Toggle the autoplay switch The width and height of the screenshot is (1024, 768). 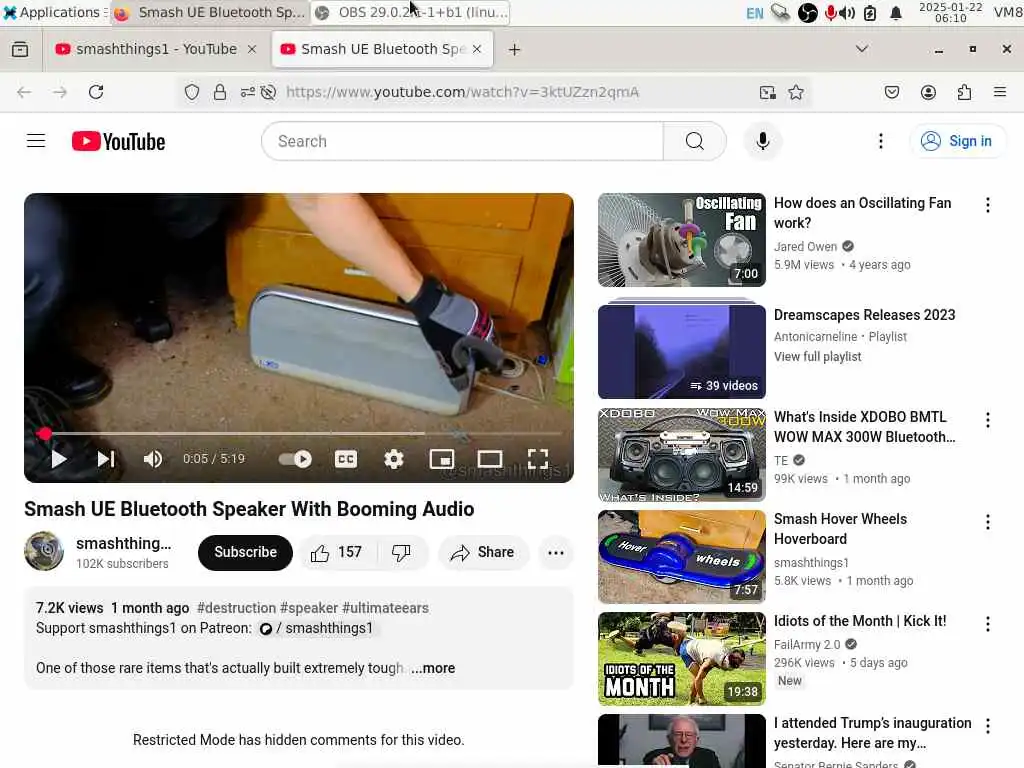(295, 459)
